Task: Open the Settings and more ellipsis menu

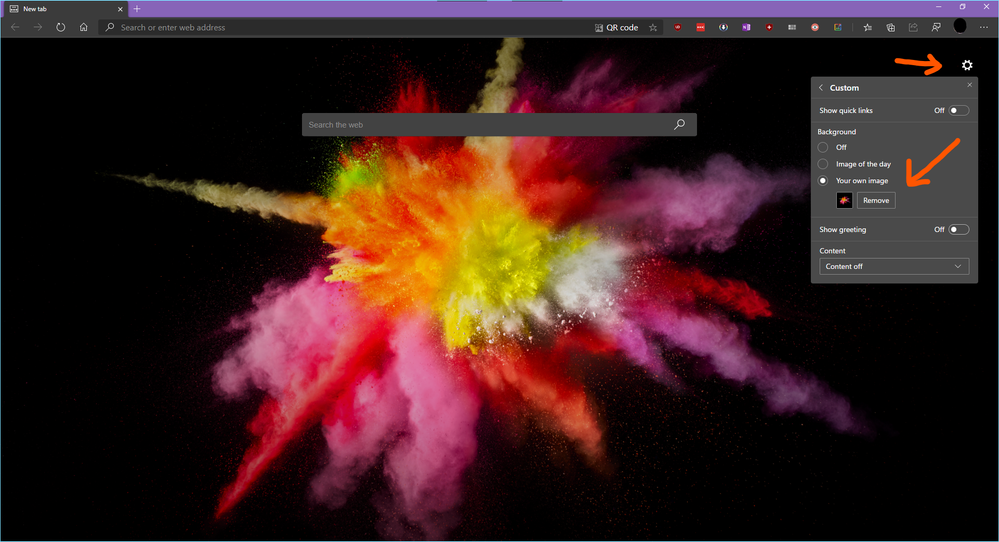Action: 984,27
